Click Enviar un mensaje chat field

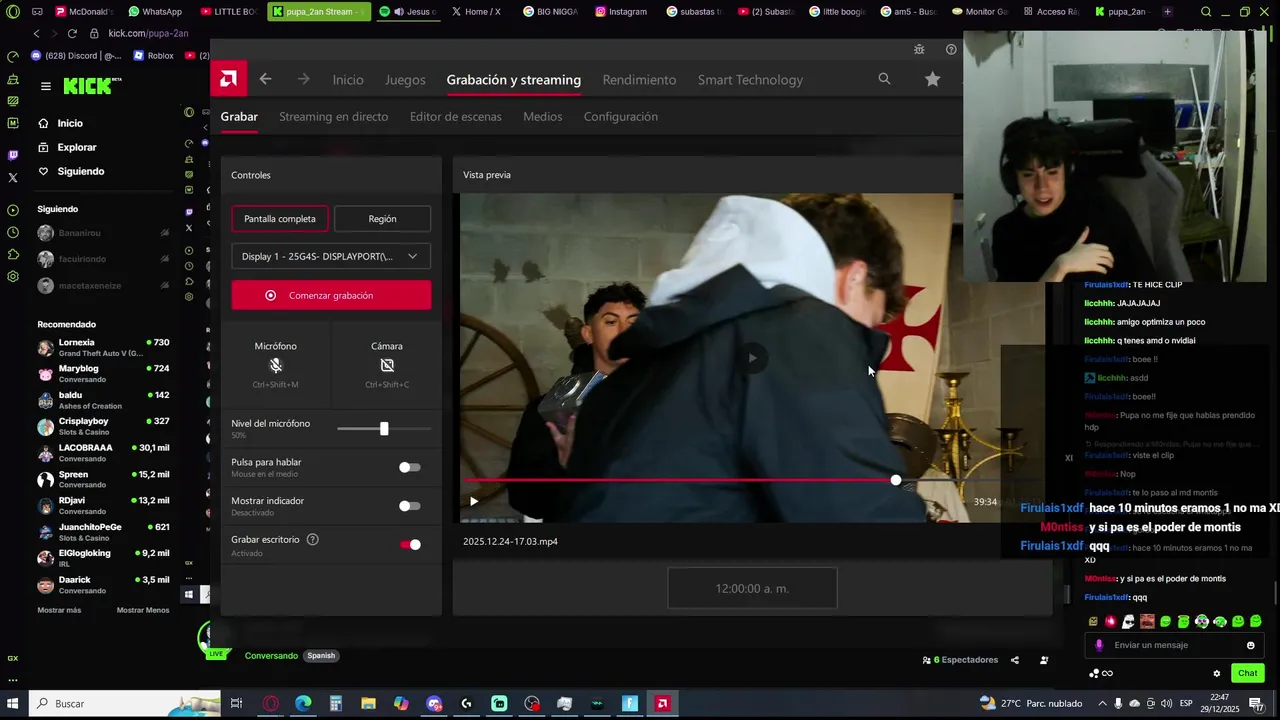[1175, 645]
